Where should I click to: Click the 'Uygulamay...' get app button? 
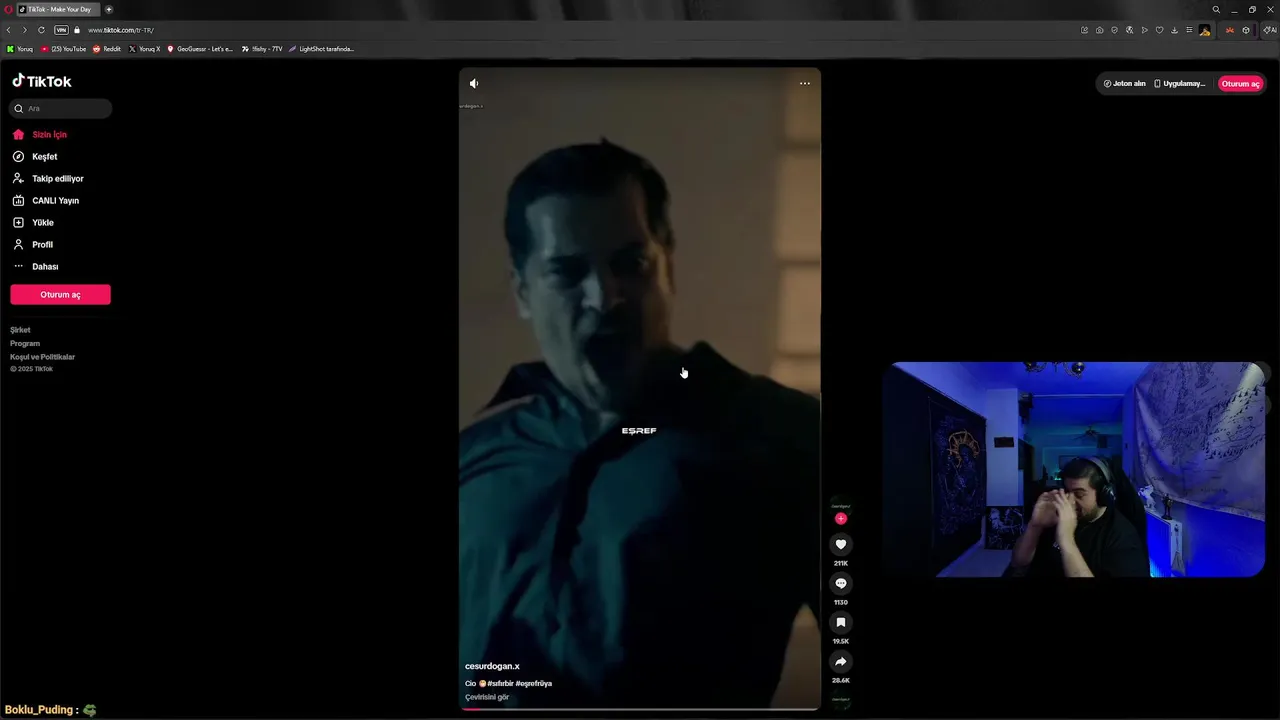point(1180,83)
